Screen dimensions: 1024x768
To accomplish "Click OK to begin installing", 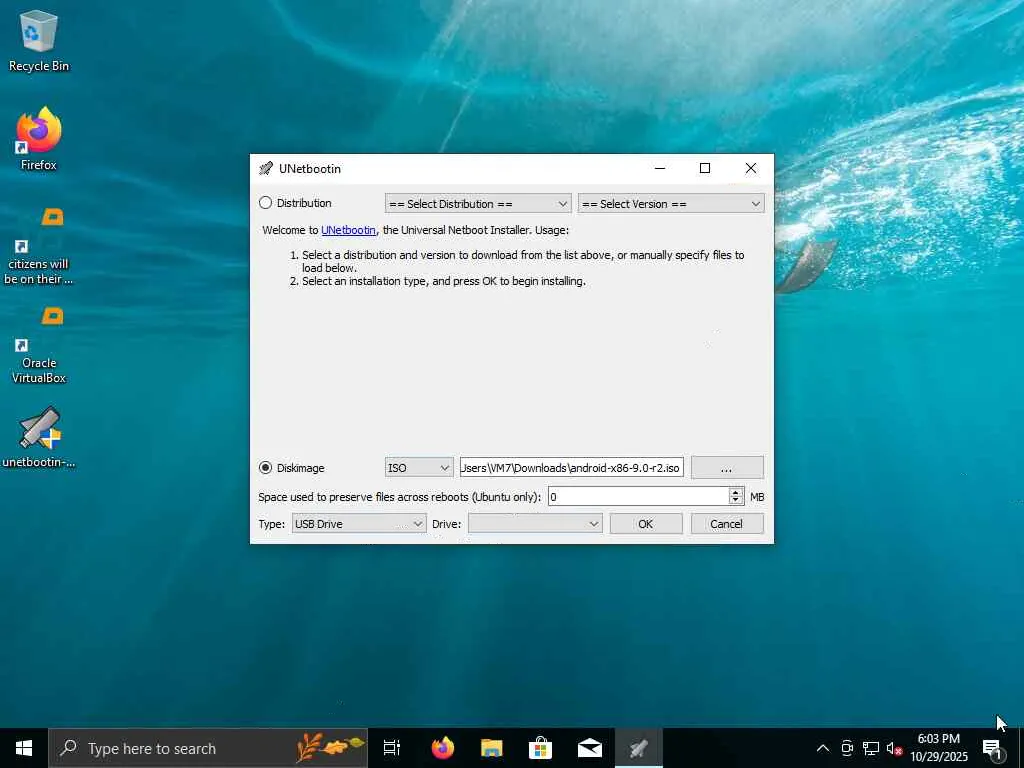I will point(646,524).
